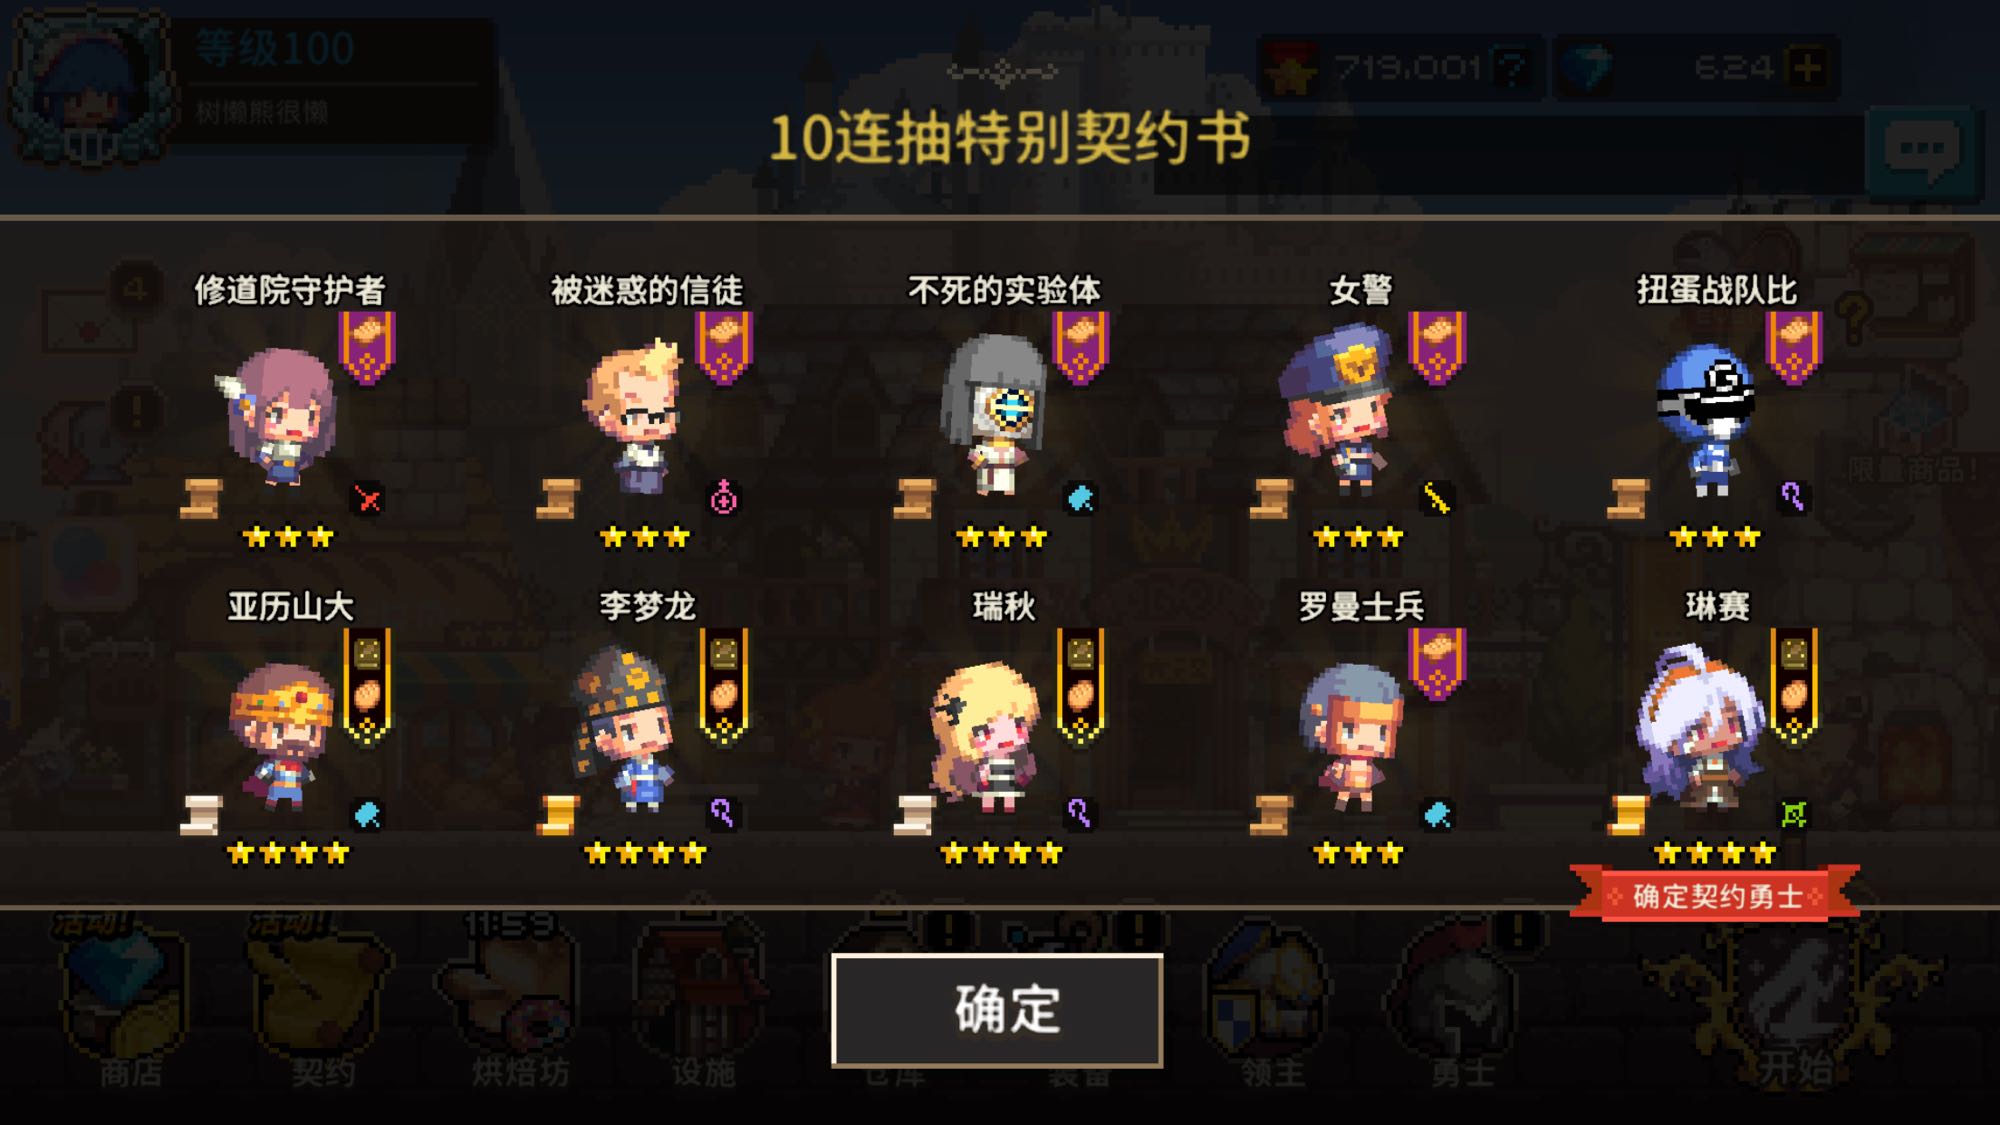Select the crowned 亚历山大 hero
Viewport: 2000px width, 1125px height.
(x=282, y=737)
